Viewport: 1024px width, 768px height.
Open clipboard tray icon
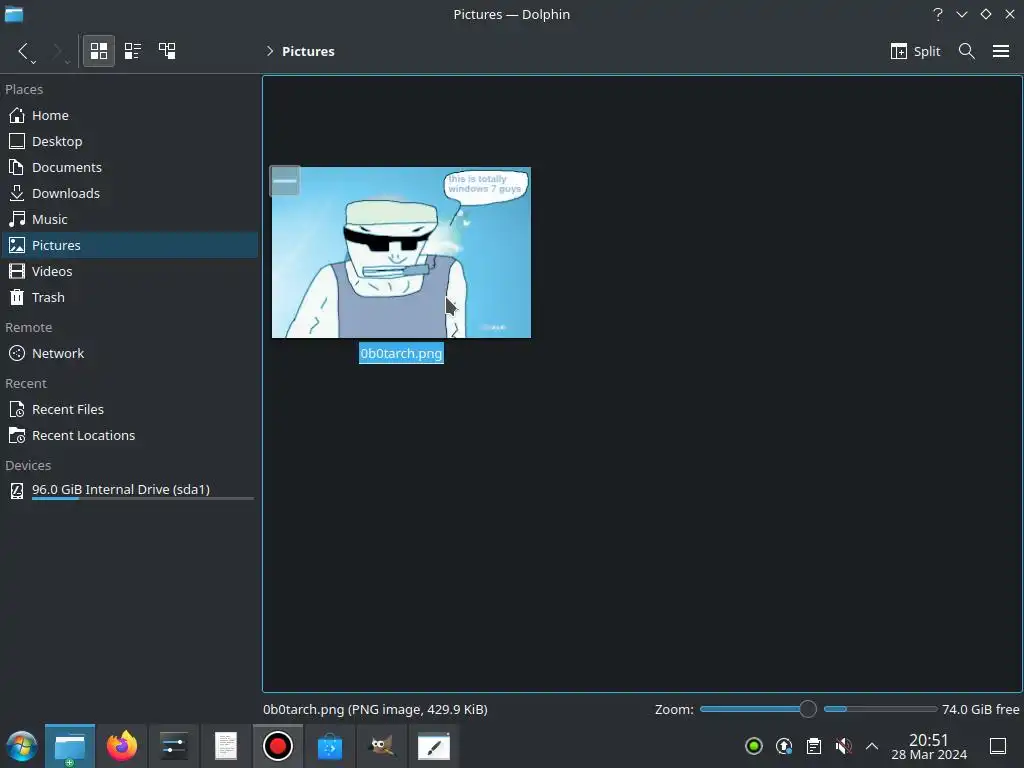coord(814,746)
